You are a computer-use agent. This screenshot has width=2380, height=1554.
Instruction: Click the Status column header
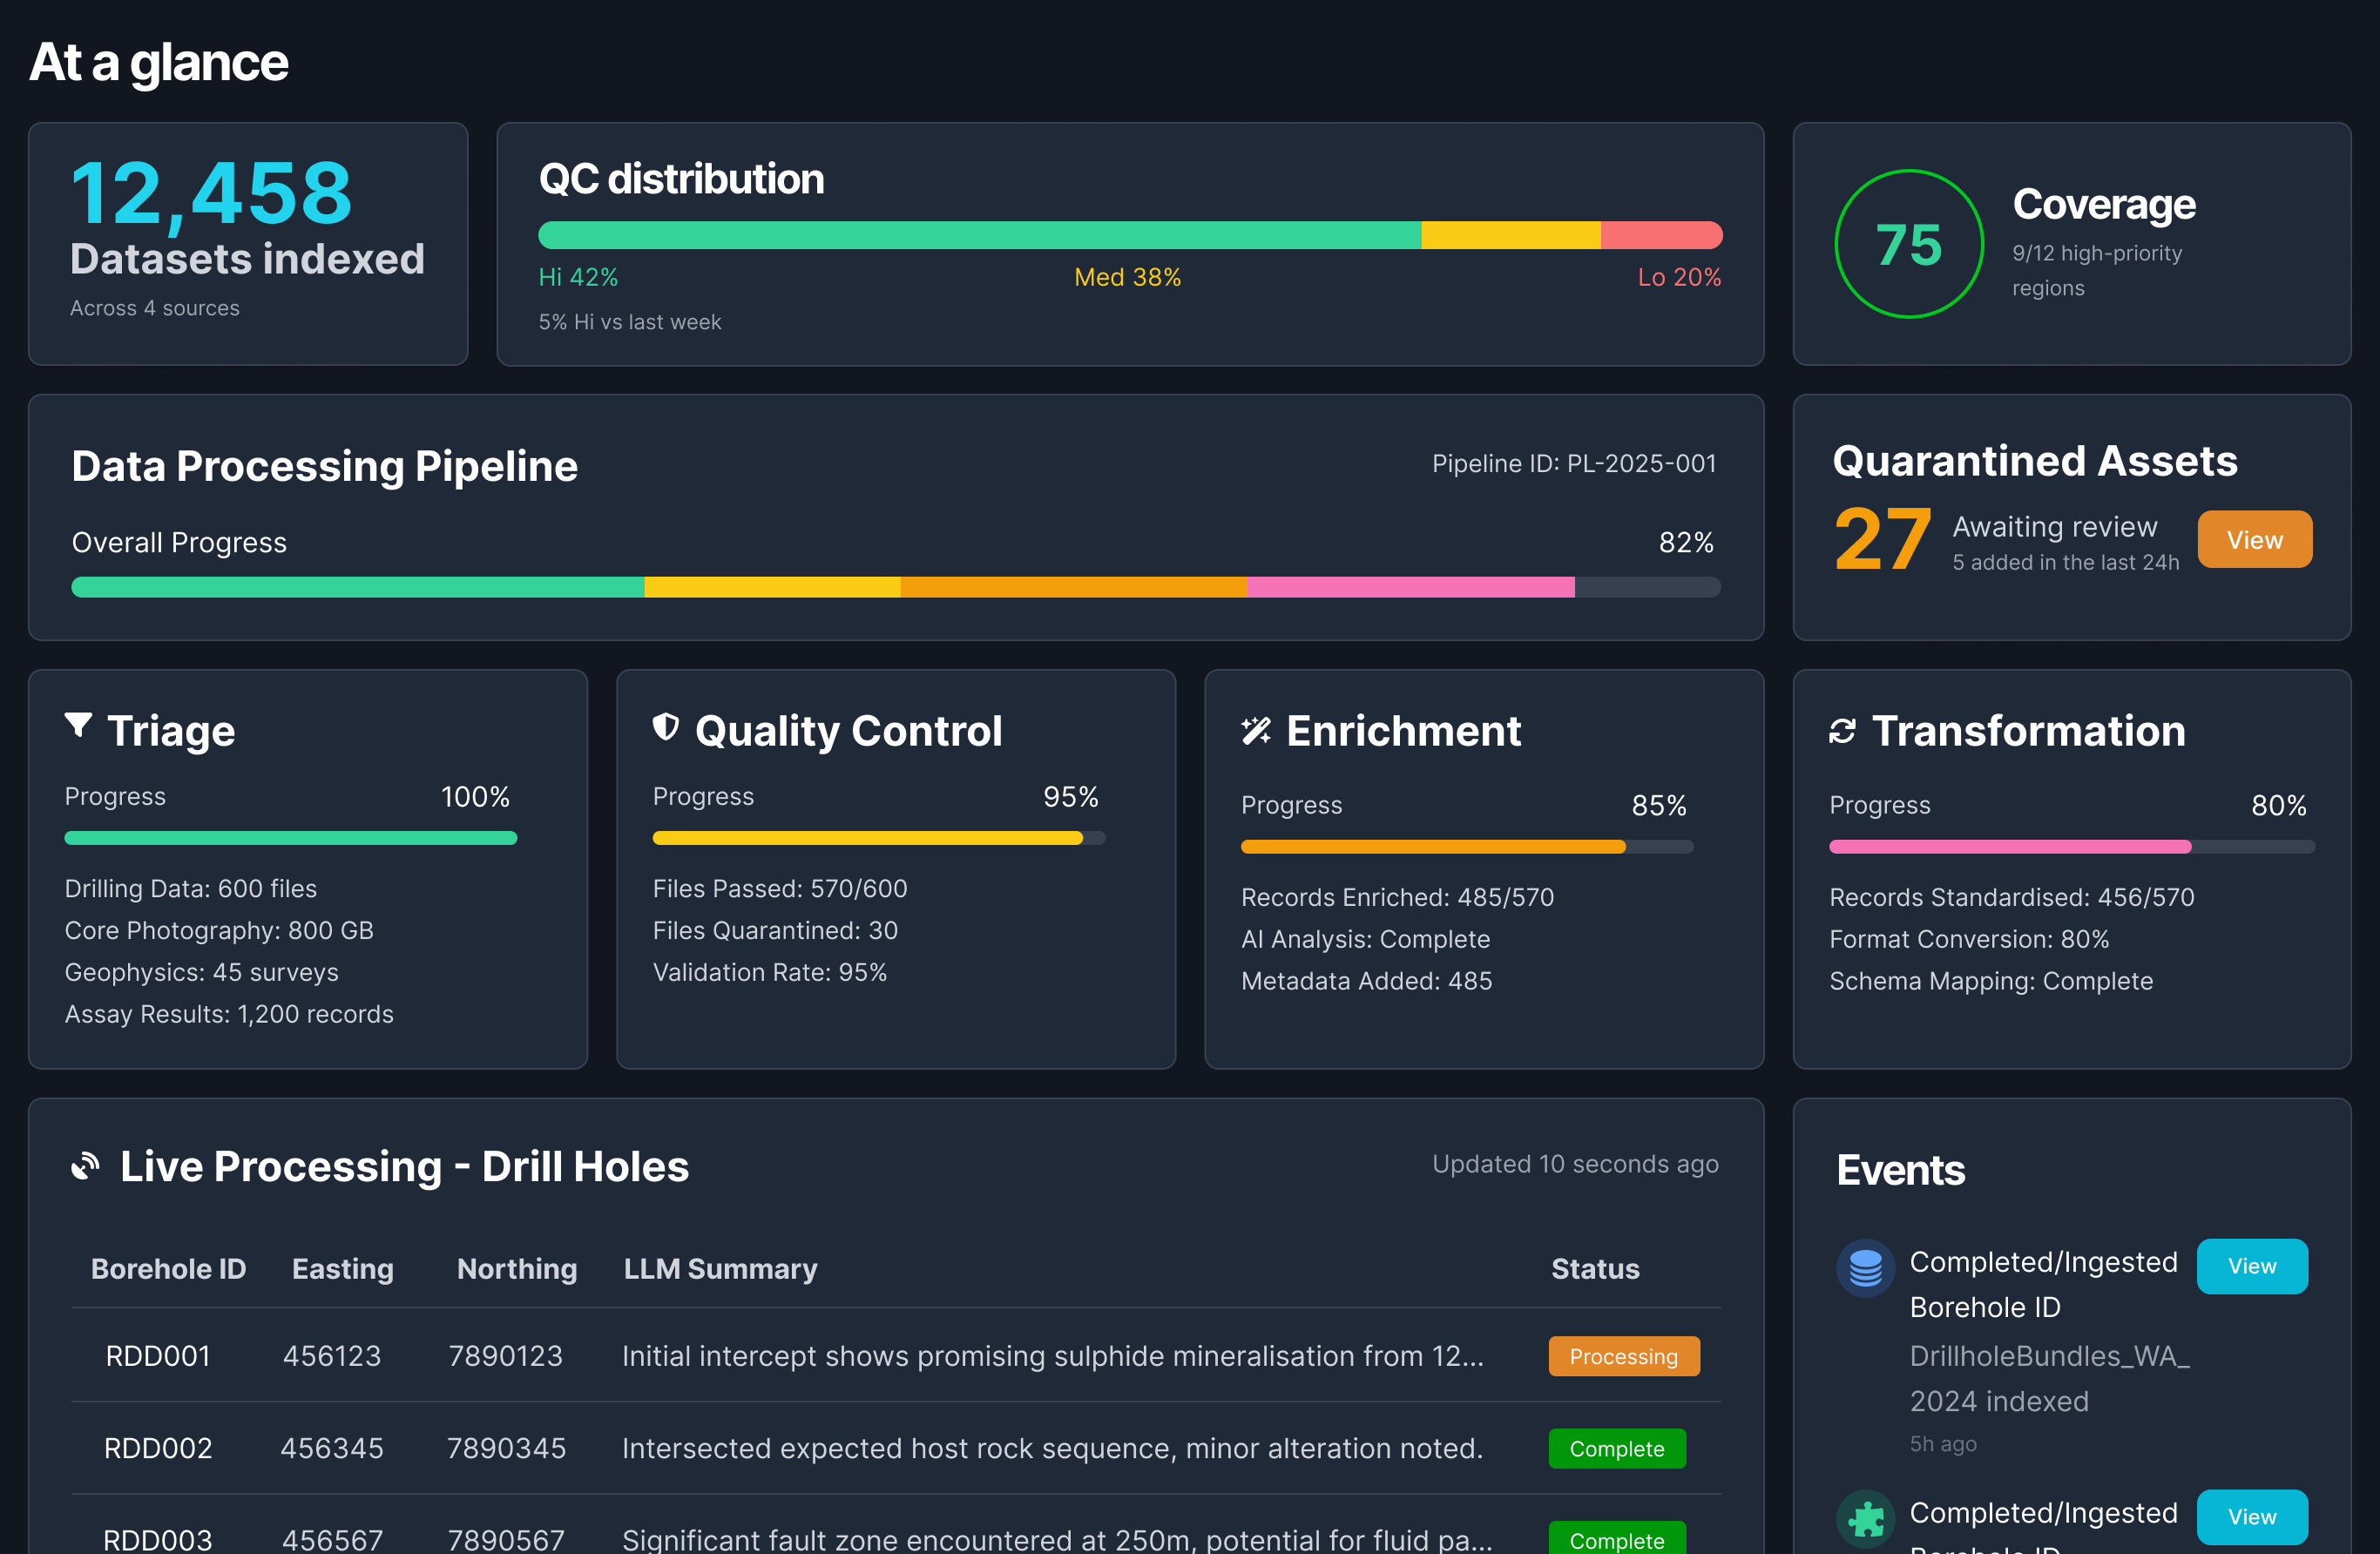1595,1268
